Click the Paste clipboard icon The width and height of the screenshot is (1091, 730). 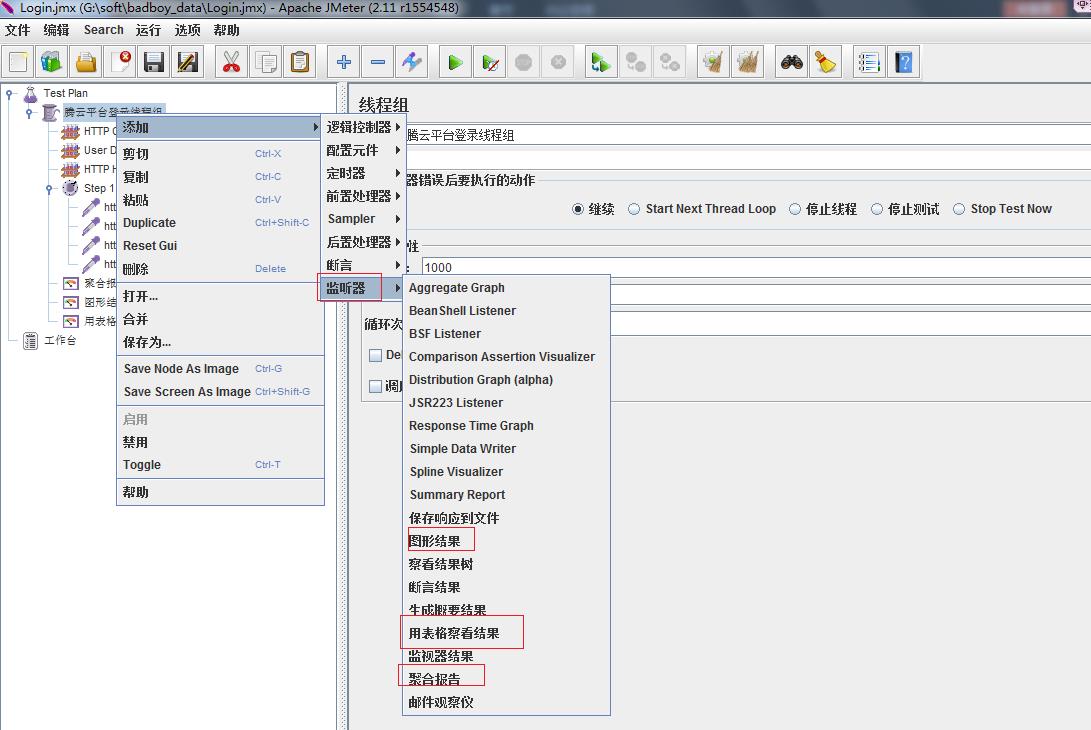(x=300, y=62)
